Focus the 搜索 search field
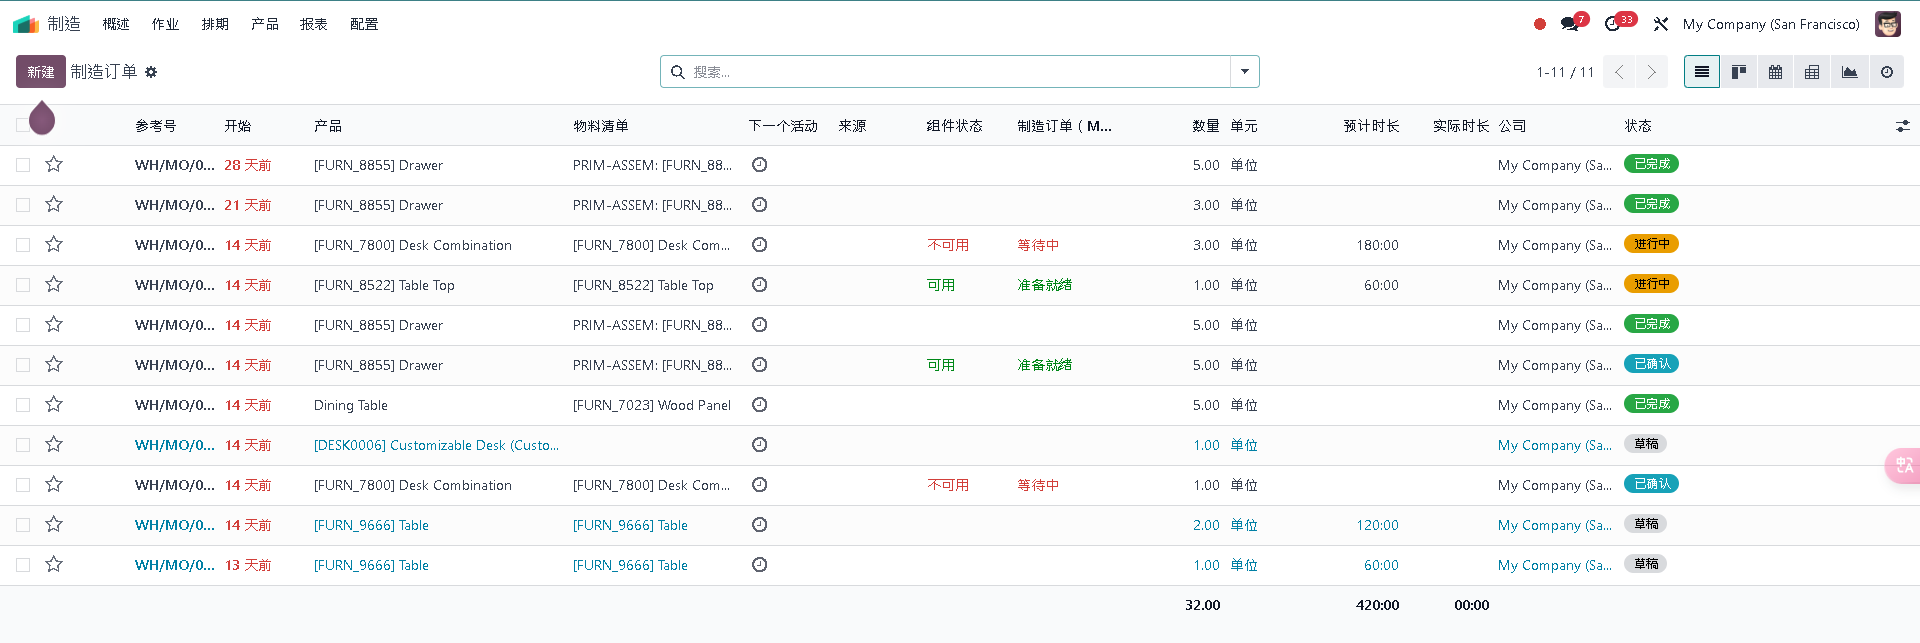The width and height of the screenshot is (1920, 643). click(950, 72)
